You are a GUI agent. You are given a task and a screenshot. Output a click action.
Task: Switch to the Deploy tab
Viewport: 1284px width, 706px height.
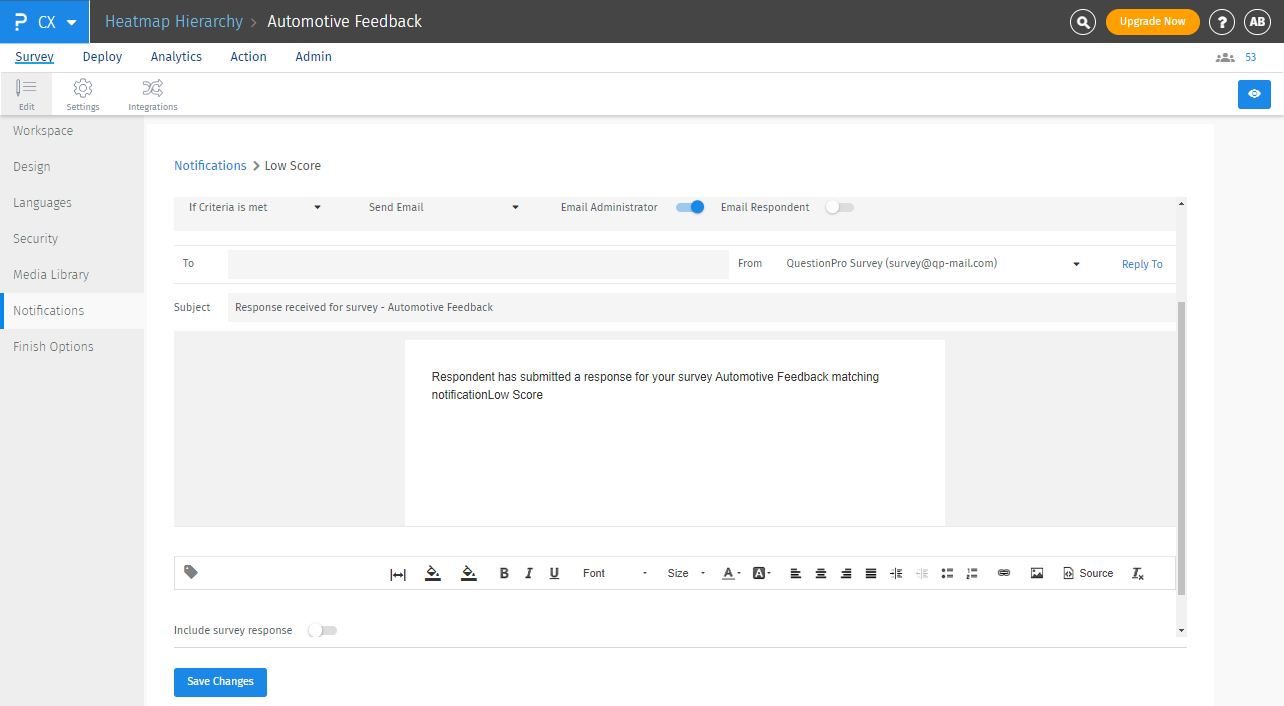(x=102, y=57)
